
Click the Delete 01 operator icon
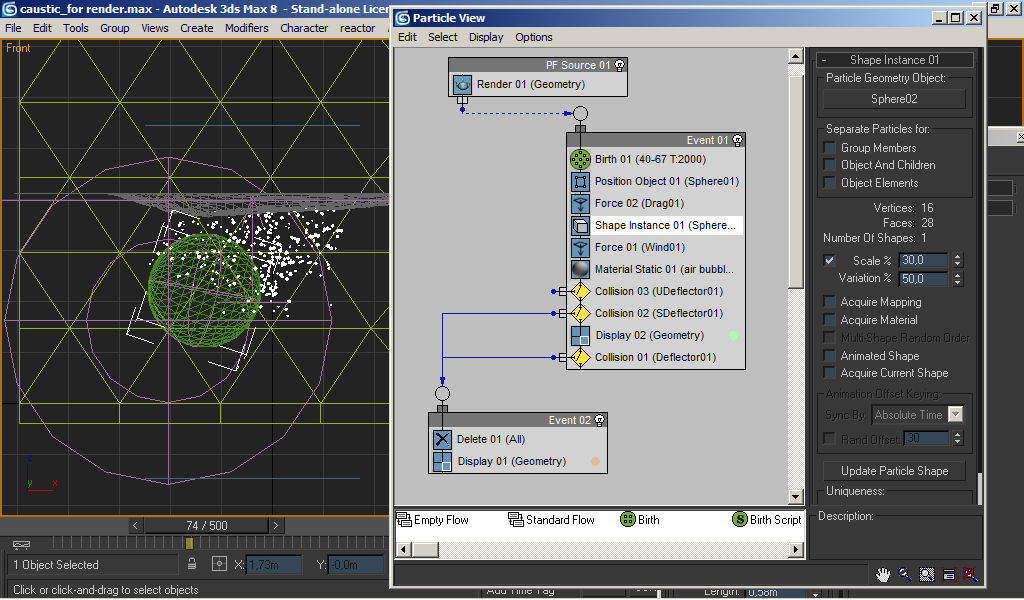[x=442, y=439]
